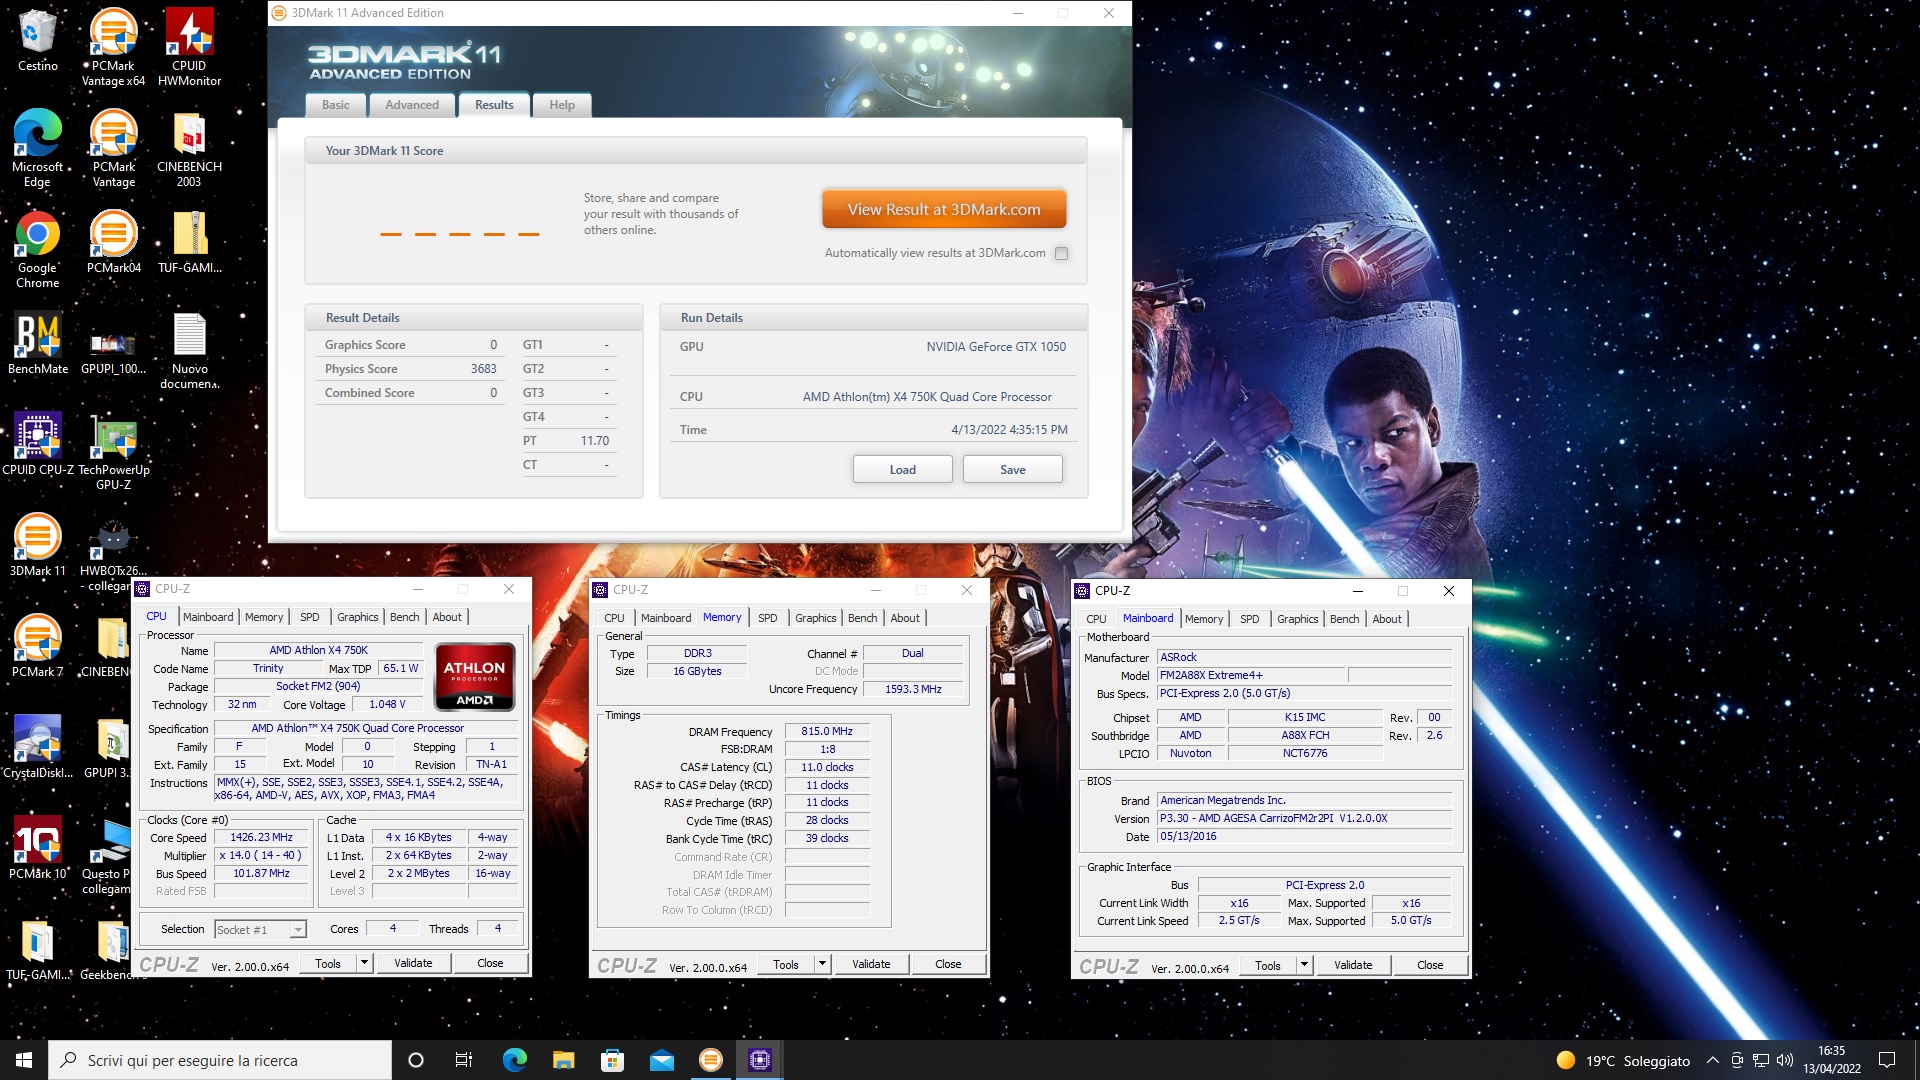Open CINEBENCH 2003 archive icon
1920x1080 pixels.
[189, 148]
